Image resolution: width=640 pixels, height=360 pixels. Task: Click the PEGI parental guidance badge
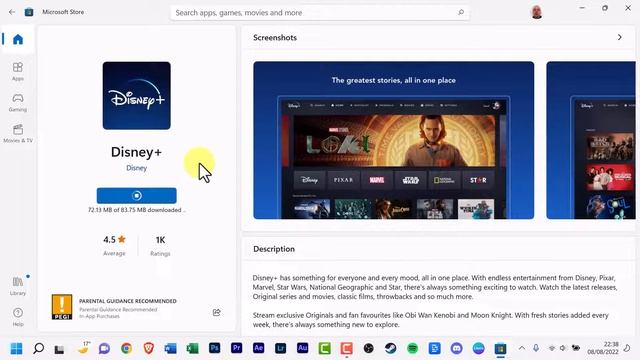(x=62, y=307)
